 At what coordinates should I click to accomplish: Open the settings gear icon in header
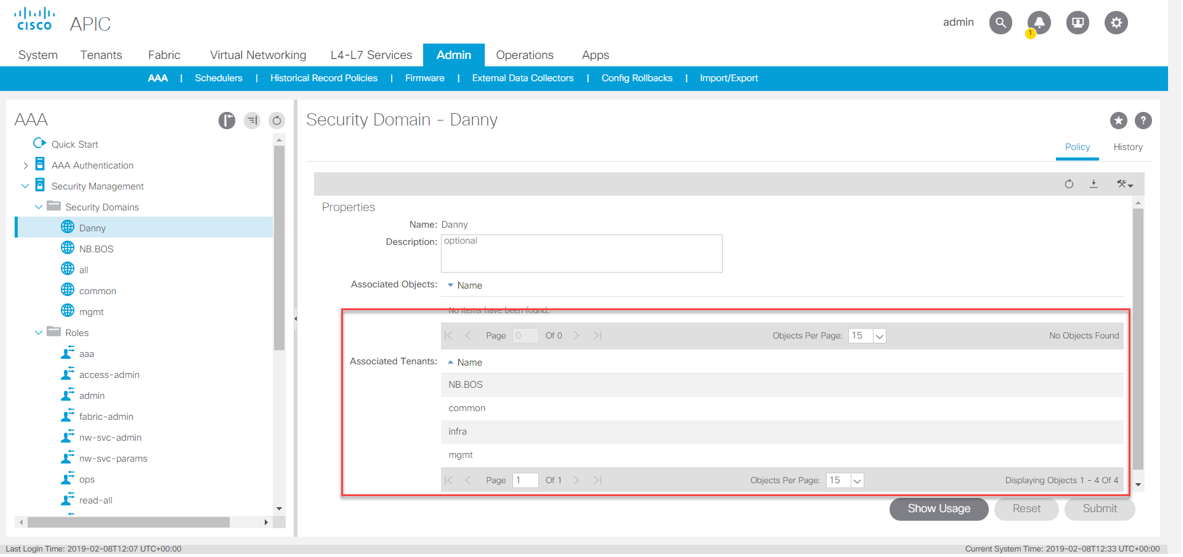(x=1117, y=23)
